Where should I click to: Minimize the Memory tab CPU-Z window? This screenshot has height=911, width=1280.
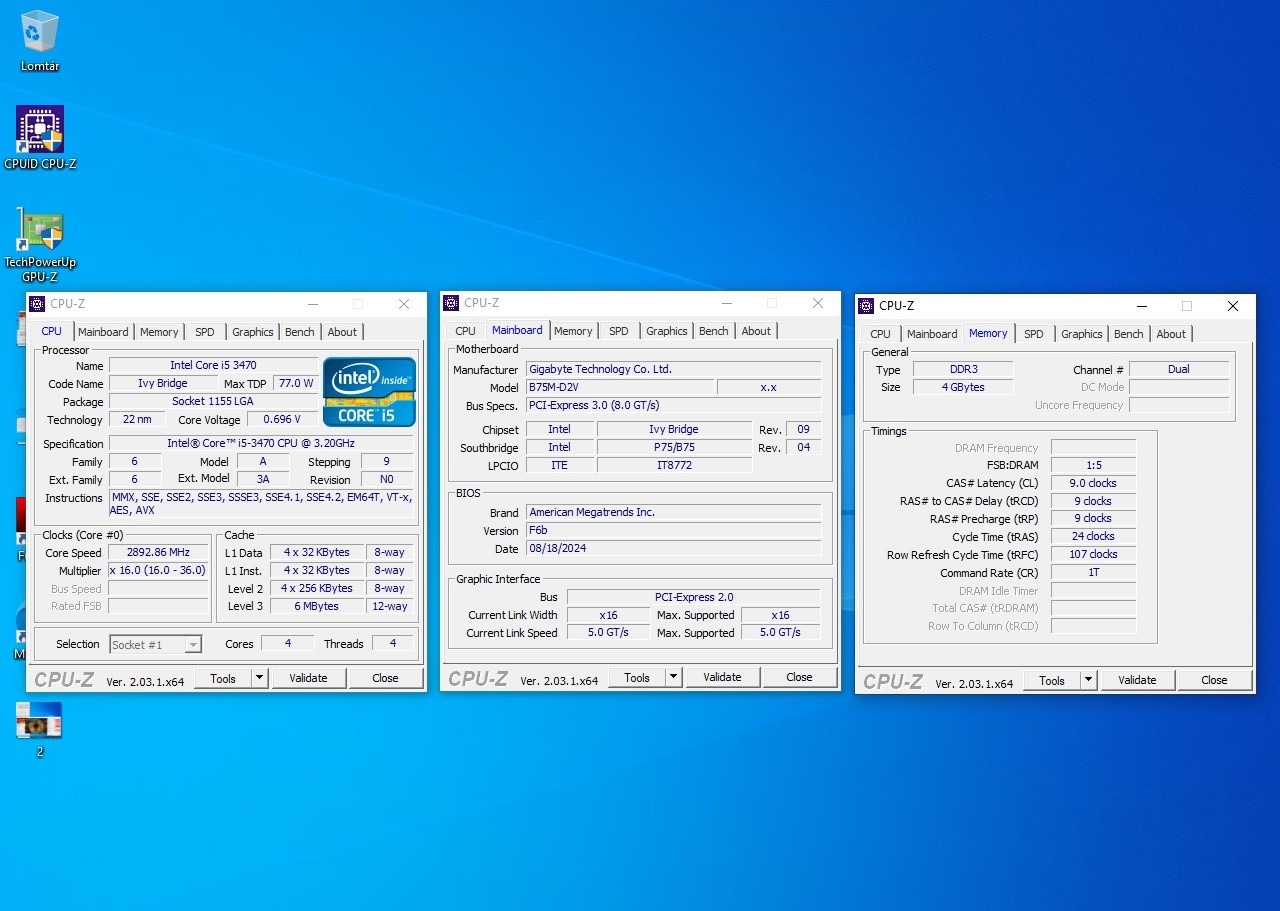[x=1141, y=306]
